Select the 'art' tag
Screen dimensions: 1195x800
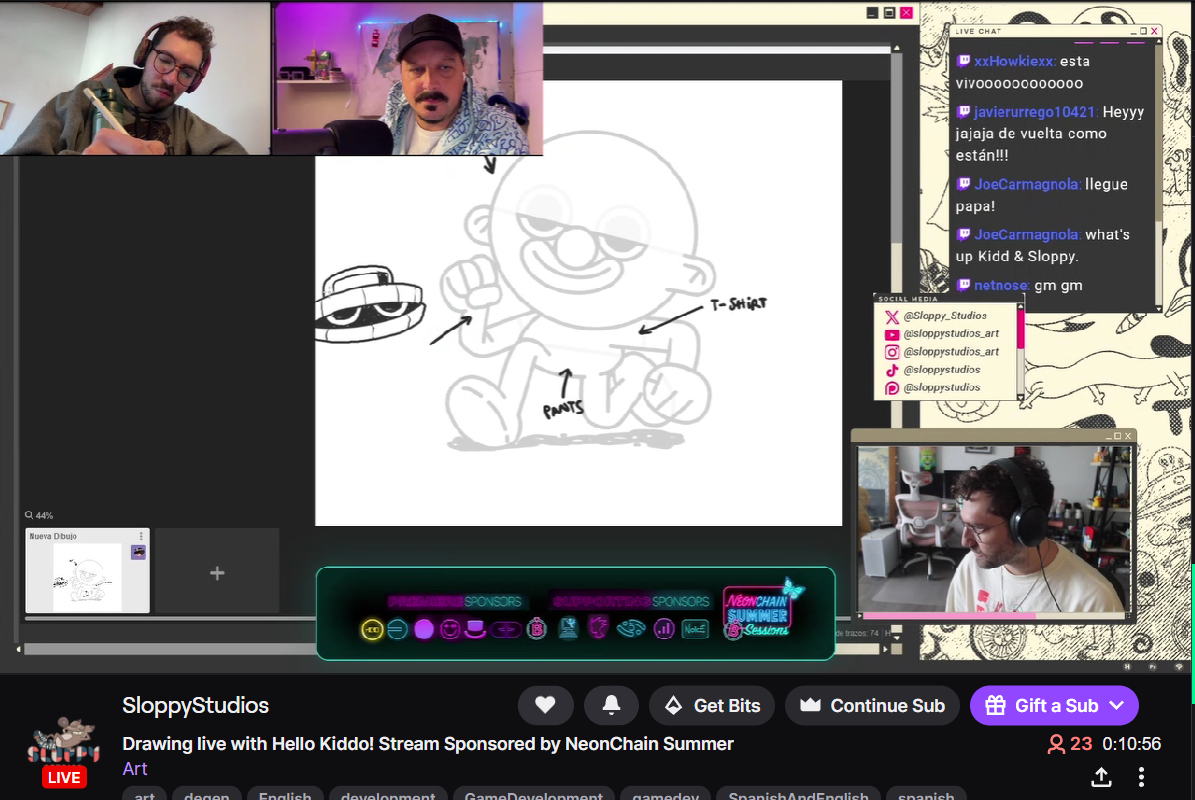tap(144, 795)
